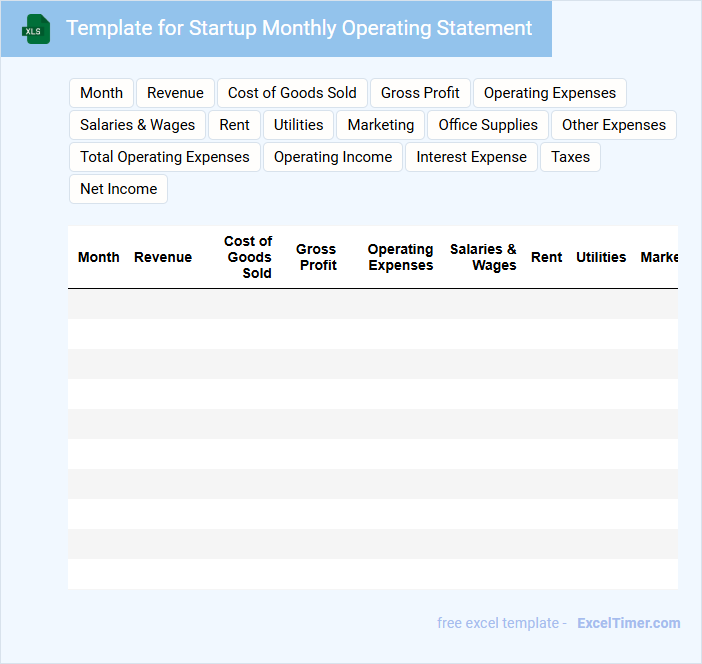The width and height of the screenshot is (702, 664).
Task: Choose the Gross Profit tag
Action: 420,93
